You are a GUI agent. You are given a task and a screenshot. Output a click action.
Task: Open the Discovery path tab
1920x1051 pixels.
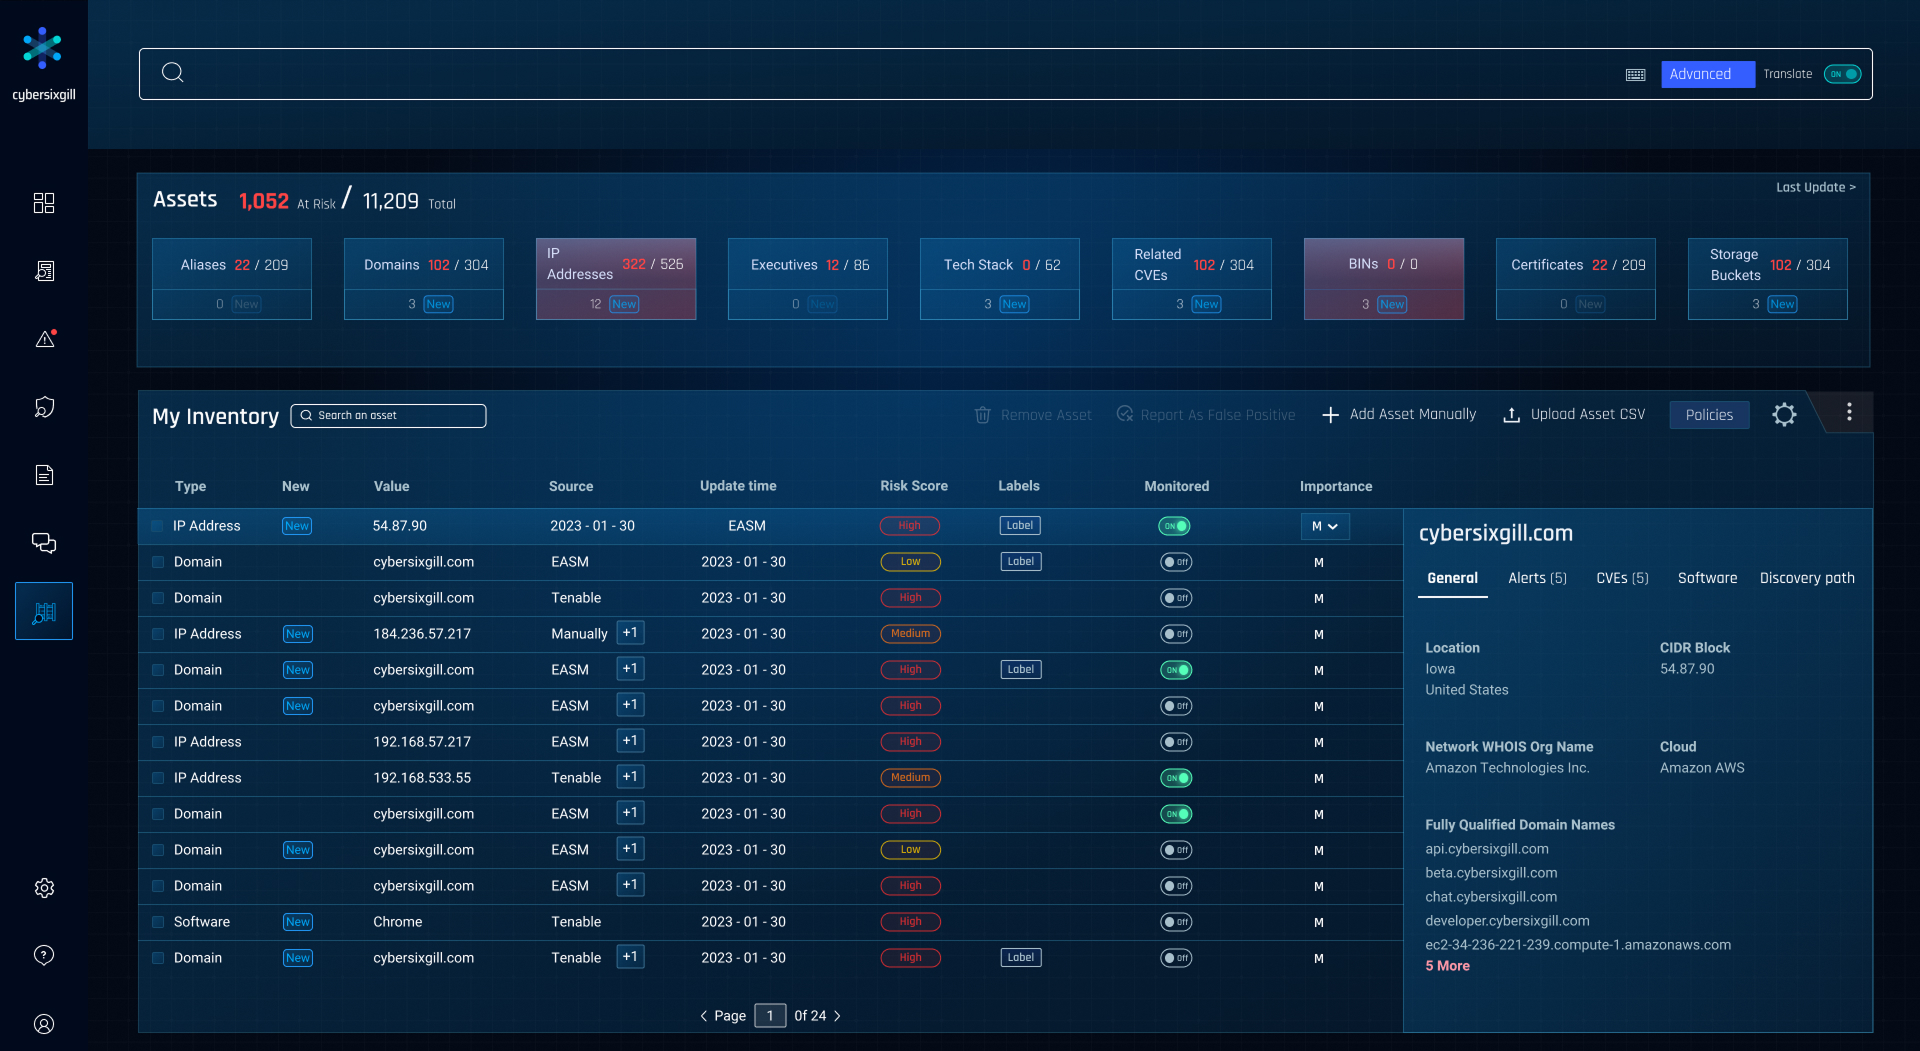click(x=1806, y=578)
